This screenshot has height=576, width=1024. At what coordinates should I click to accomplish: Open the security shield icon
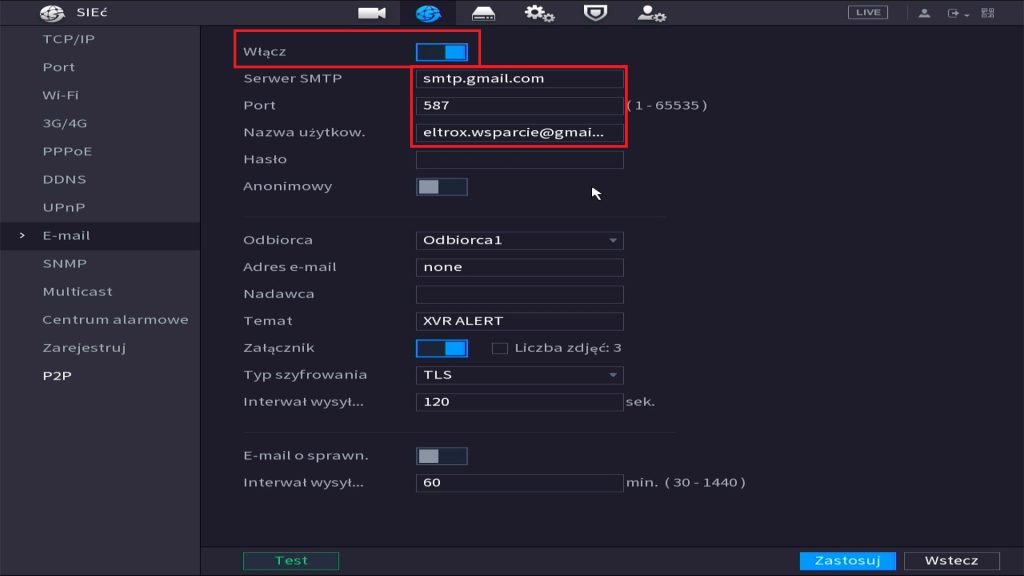[x=595, y=13]
